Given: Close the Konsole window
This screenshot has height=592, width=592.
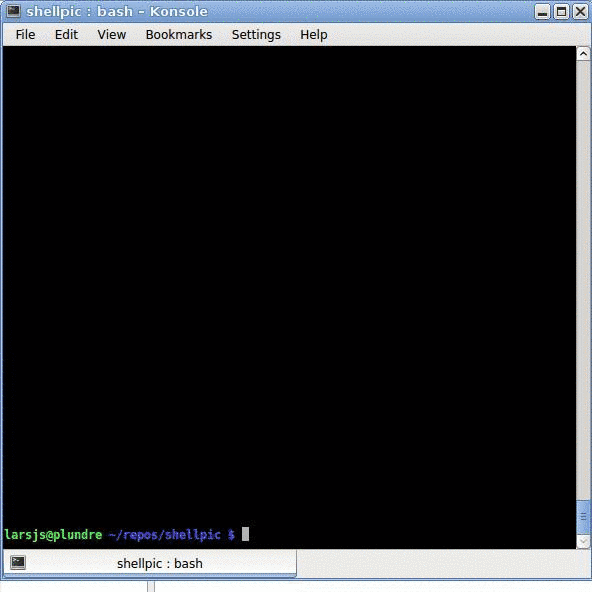Looking at the screenshot, I should 580,12.
